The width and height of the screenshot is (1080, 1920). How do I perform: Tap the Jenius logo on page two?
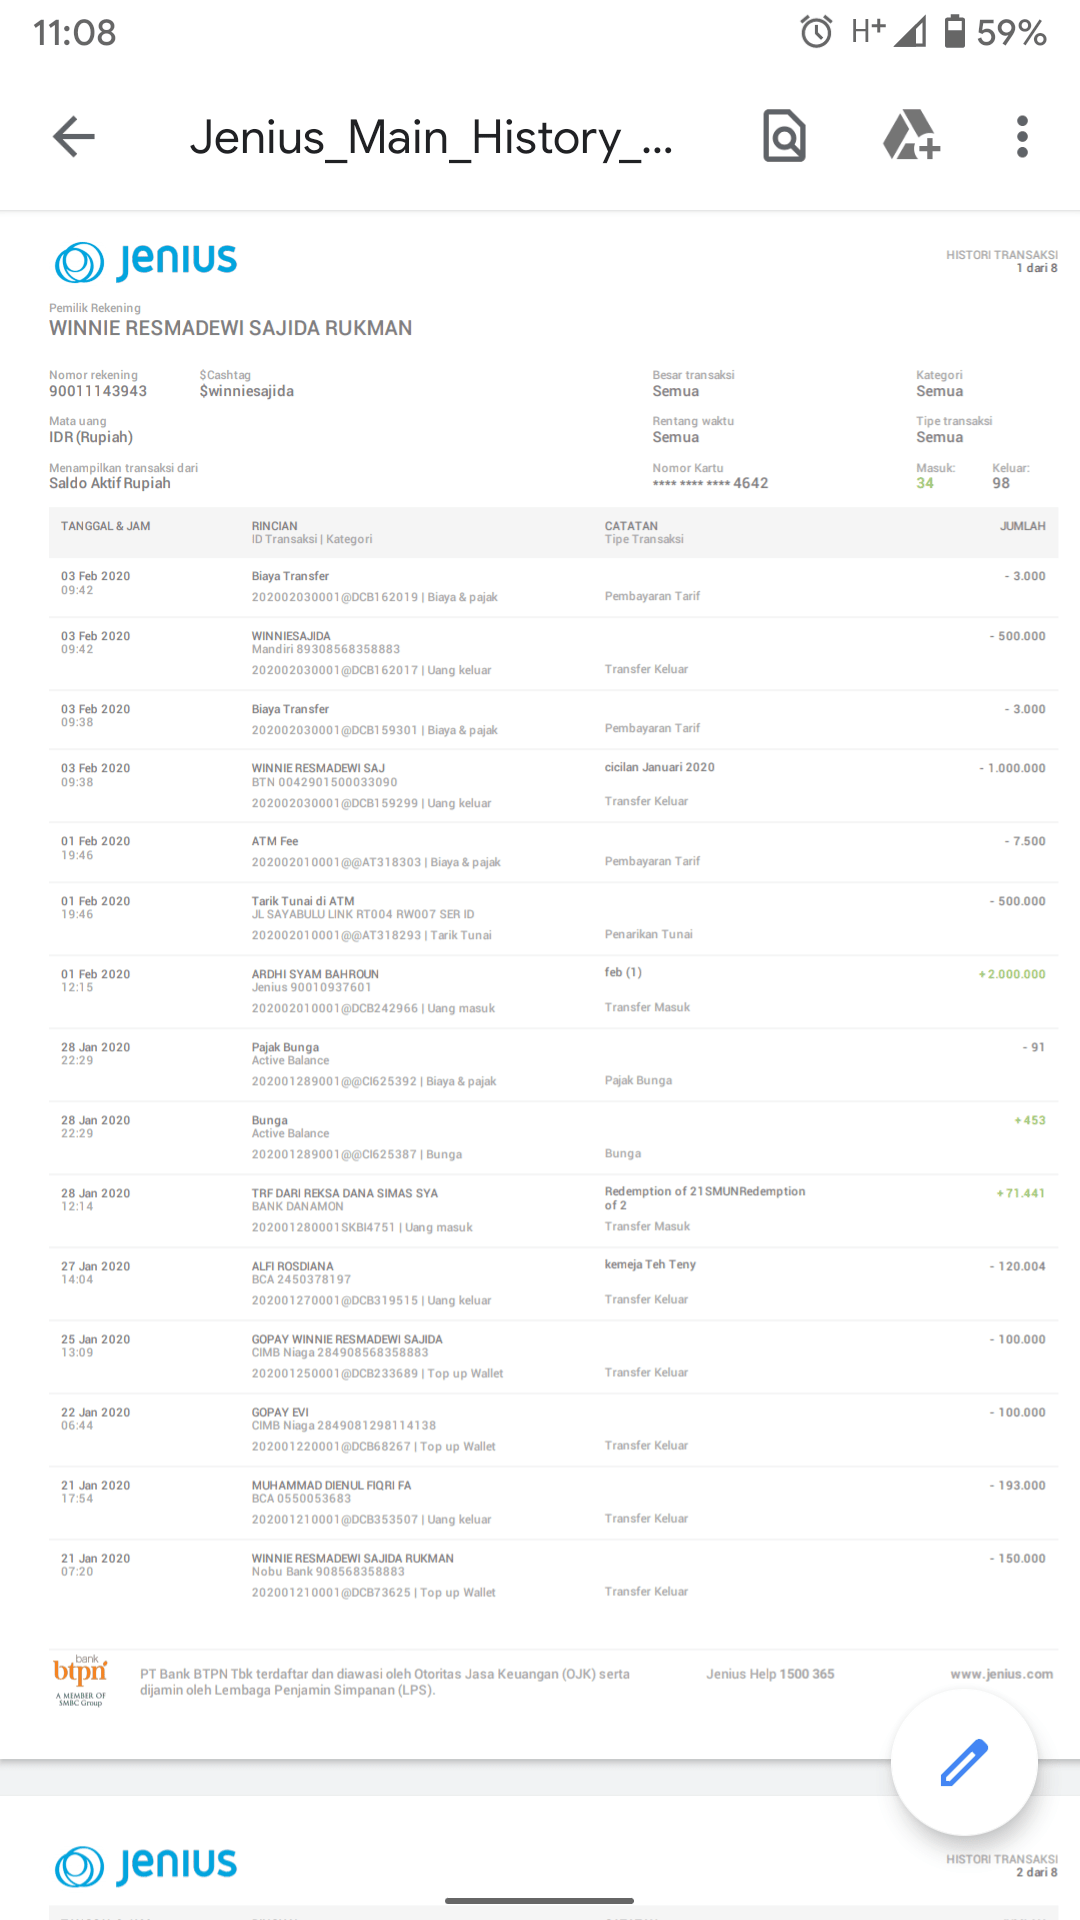146,1866
